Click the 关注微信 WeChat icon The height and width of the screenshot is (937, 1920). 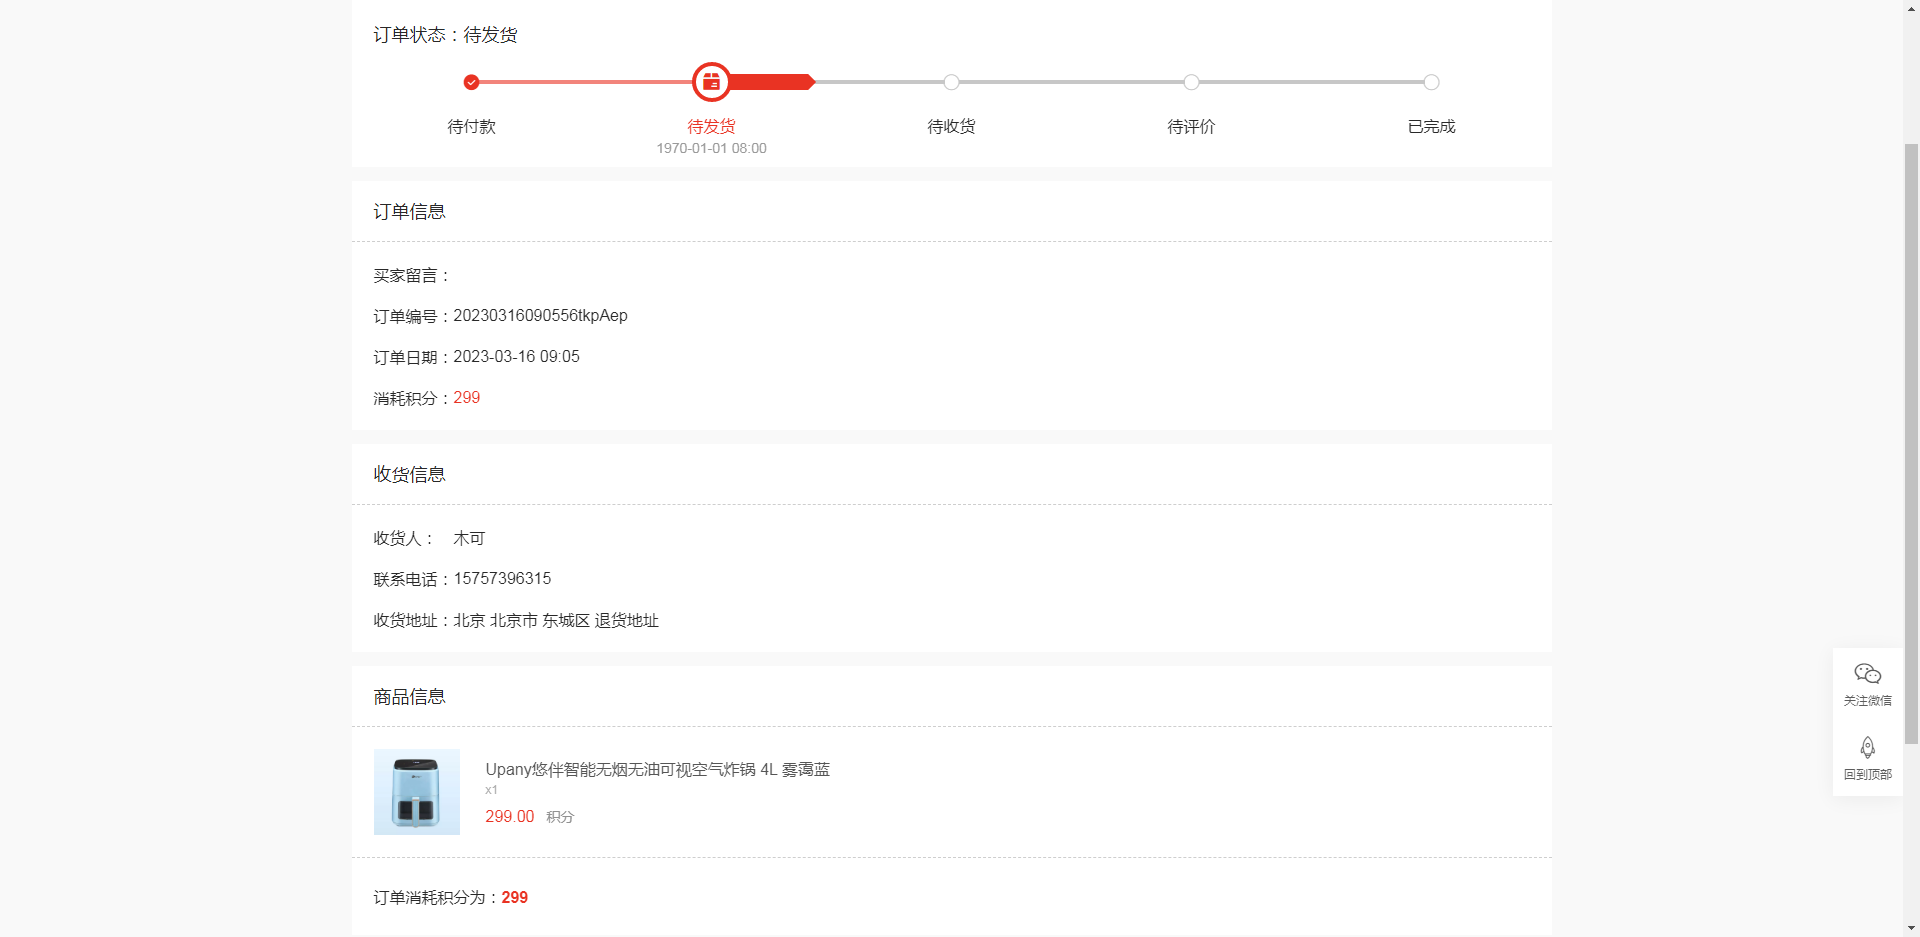click(x=1867, y=673)
